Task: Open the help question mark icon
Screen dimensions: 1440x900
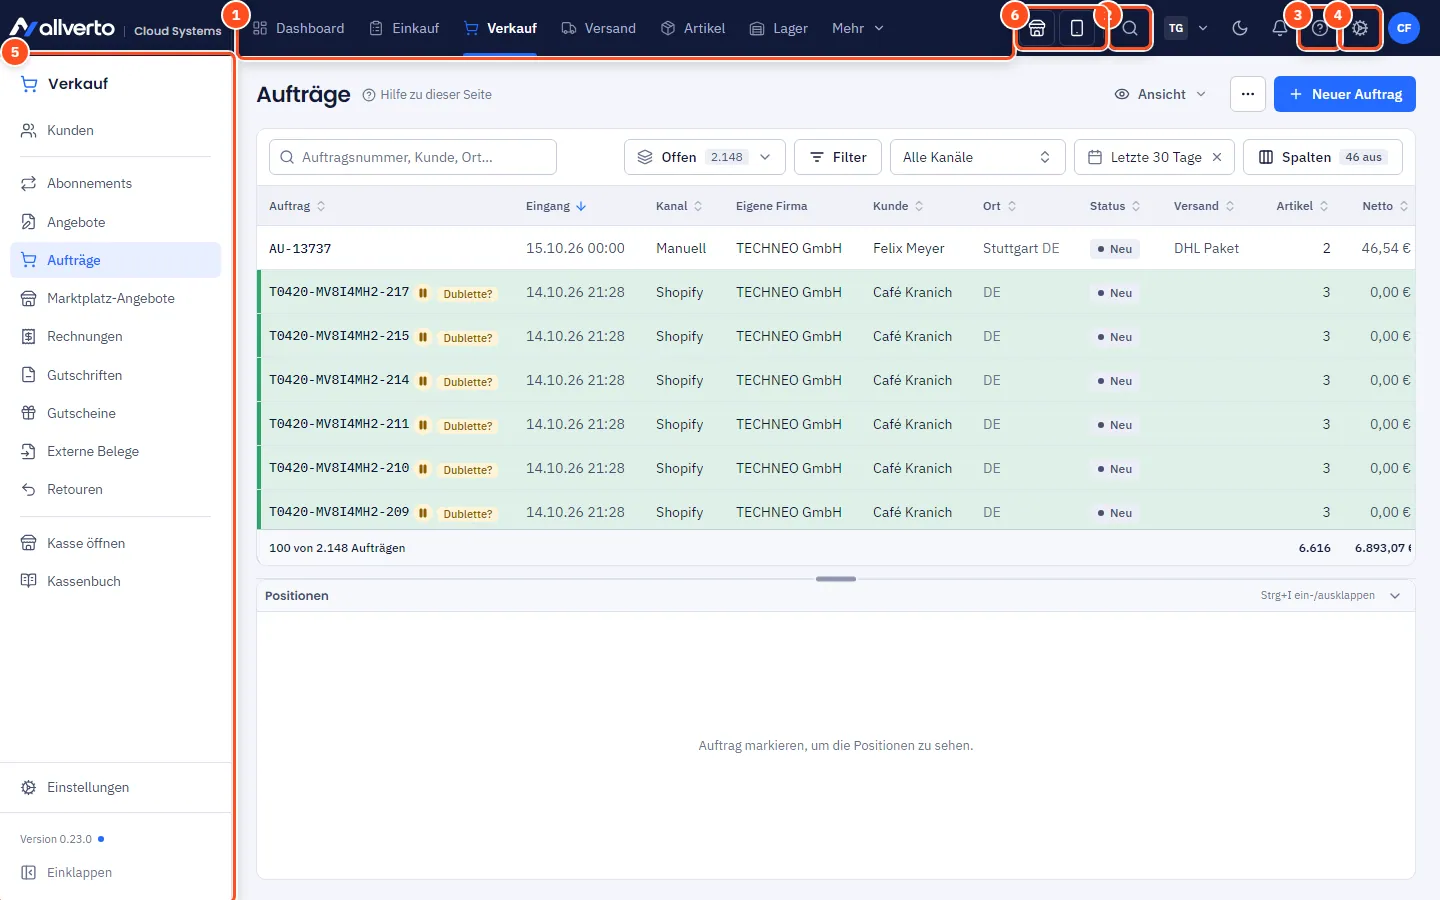Action: 1320,28
